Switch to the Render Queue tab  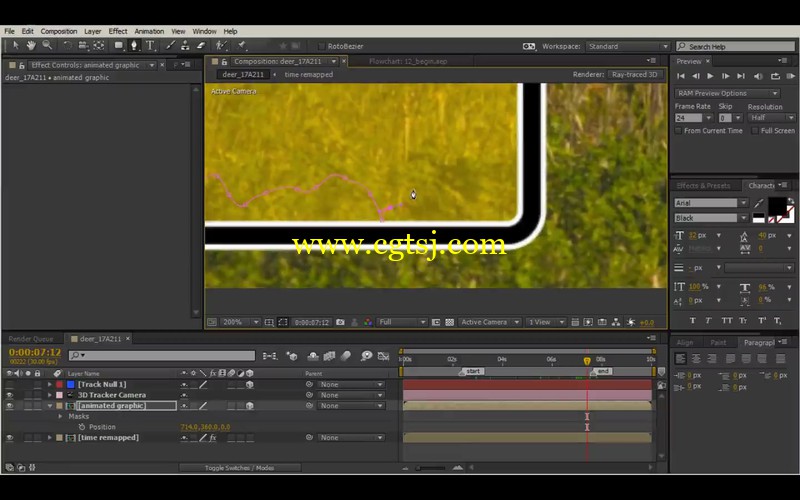click(x=31, y=339)
